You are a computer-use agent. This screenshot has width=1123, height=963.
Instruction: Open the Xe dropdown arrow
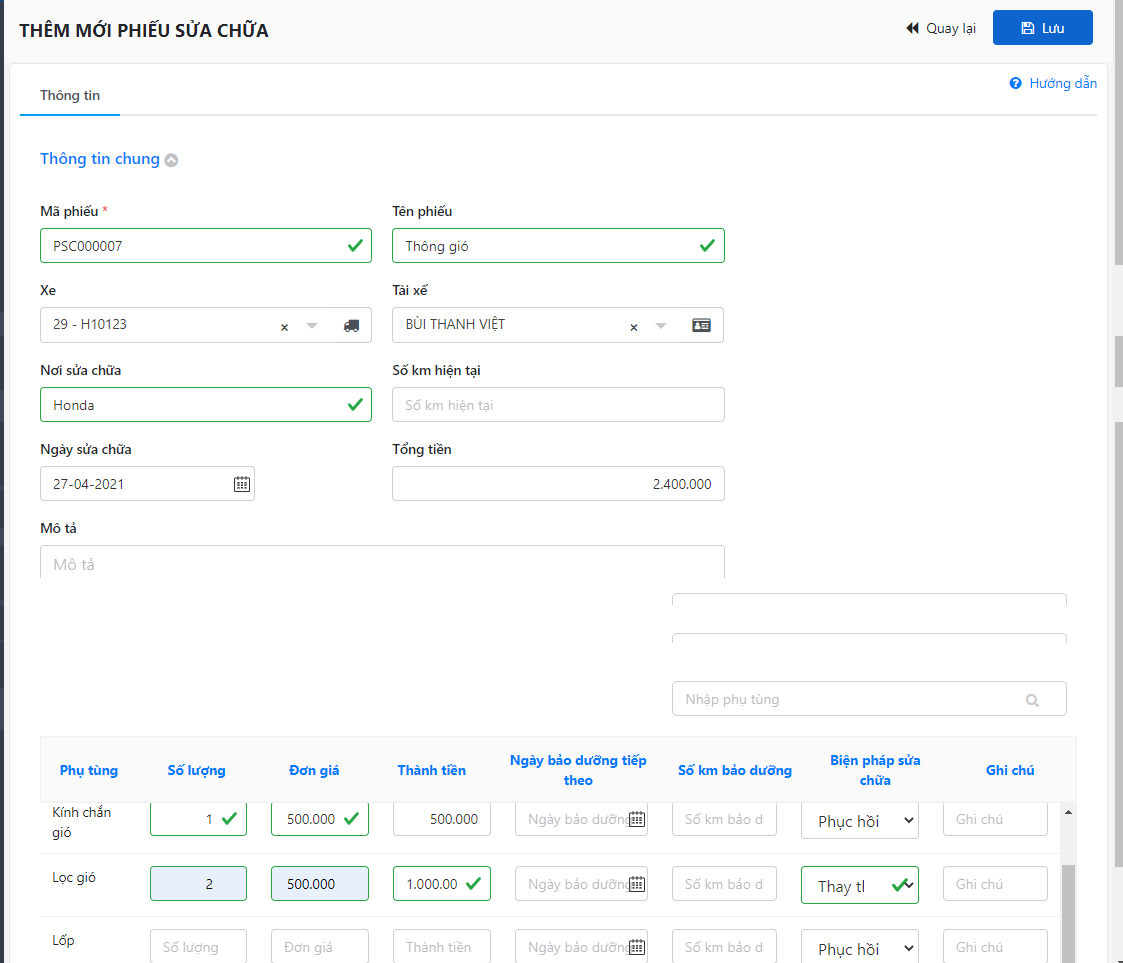[x=312, y=326]
